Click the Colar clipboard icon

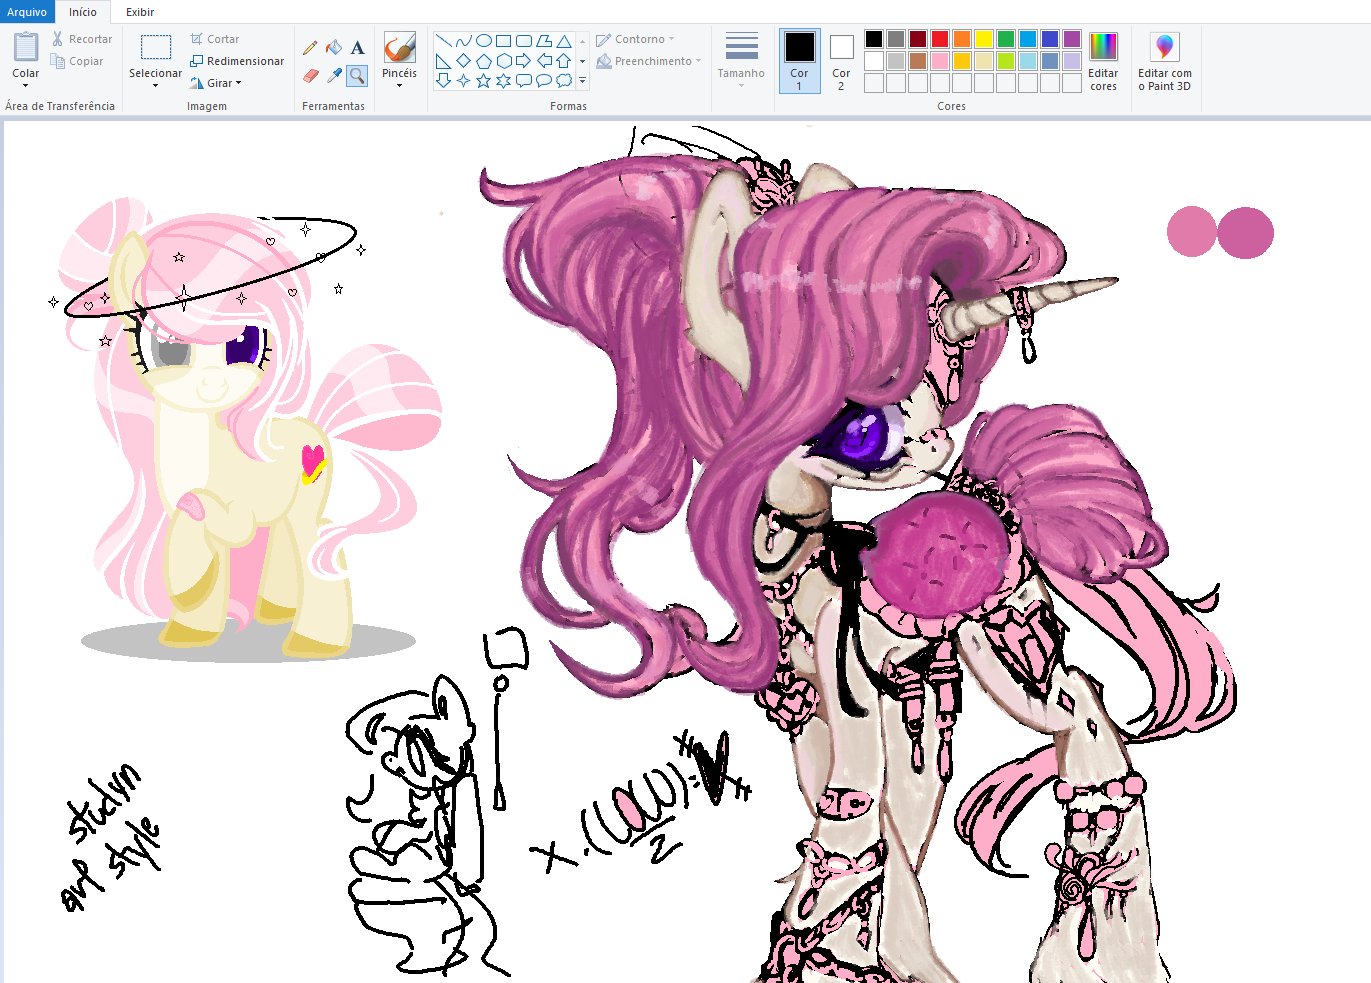26,47
